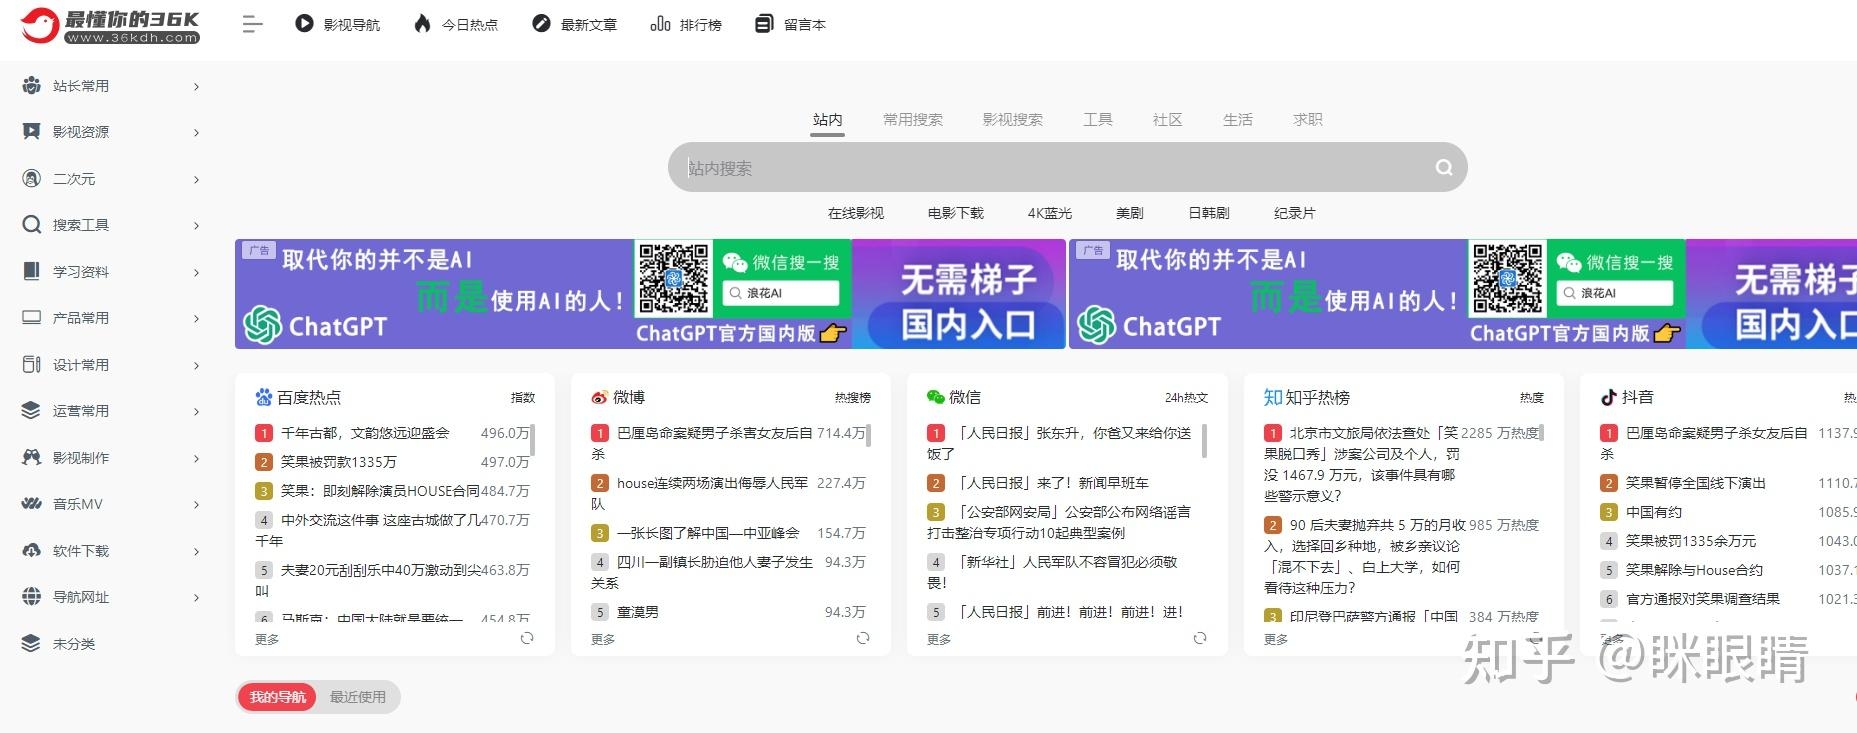Click the search magnifier submit icon
1857x733 pixels.
(x=1444, y=168)
